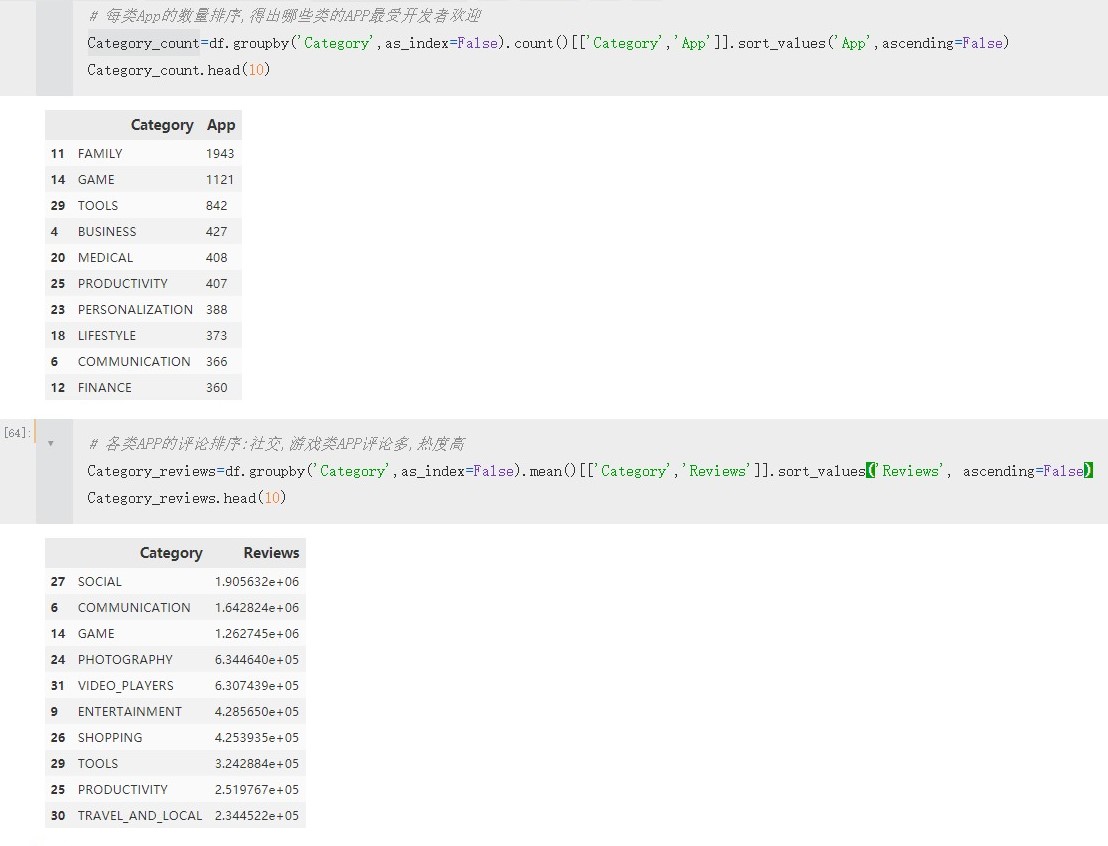Select the TOOLS row in count table
This screenshot has height=846, width=1108.
tap(98, 206)
